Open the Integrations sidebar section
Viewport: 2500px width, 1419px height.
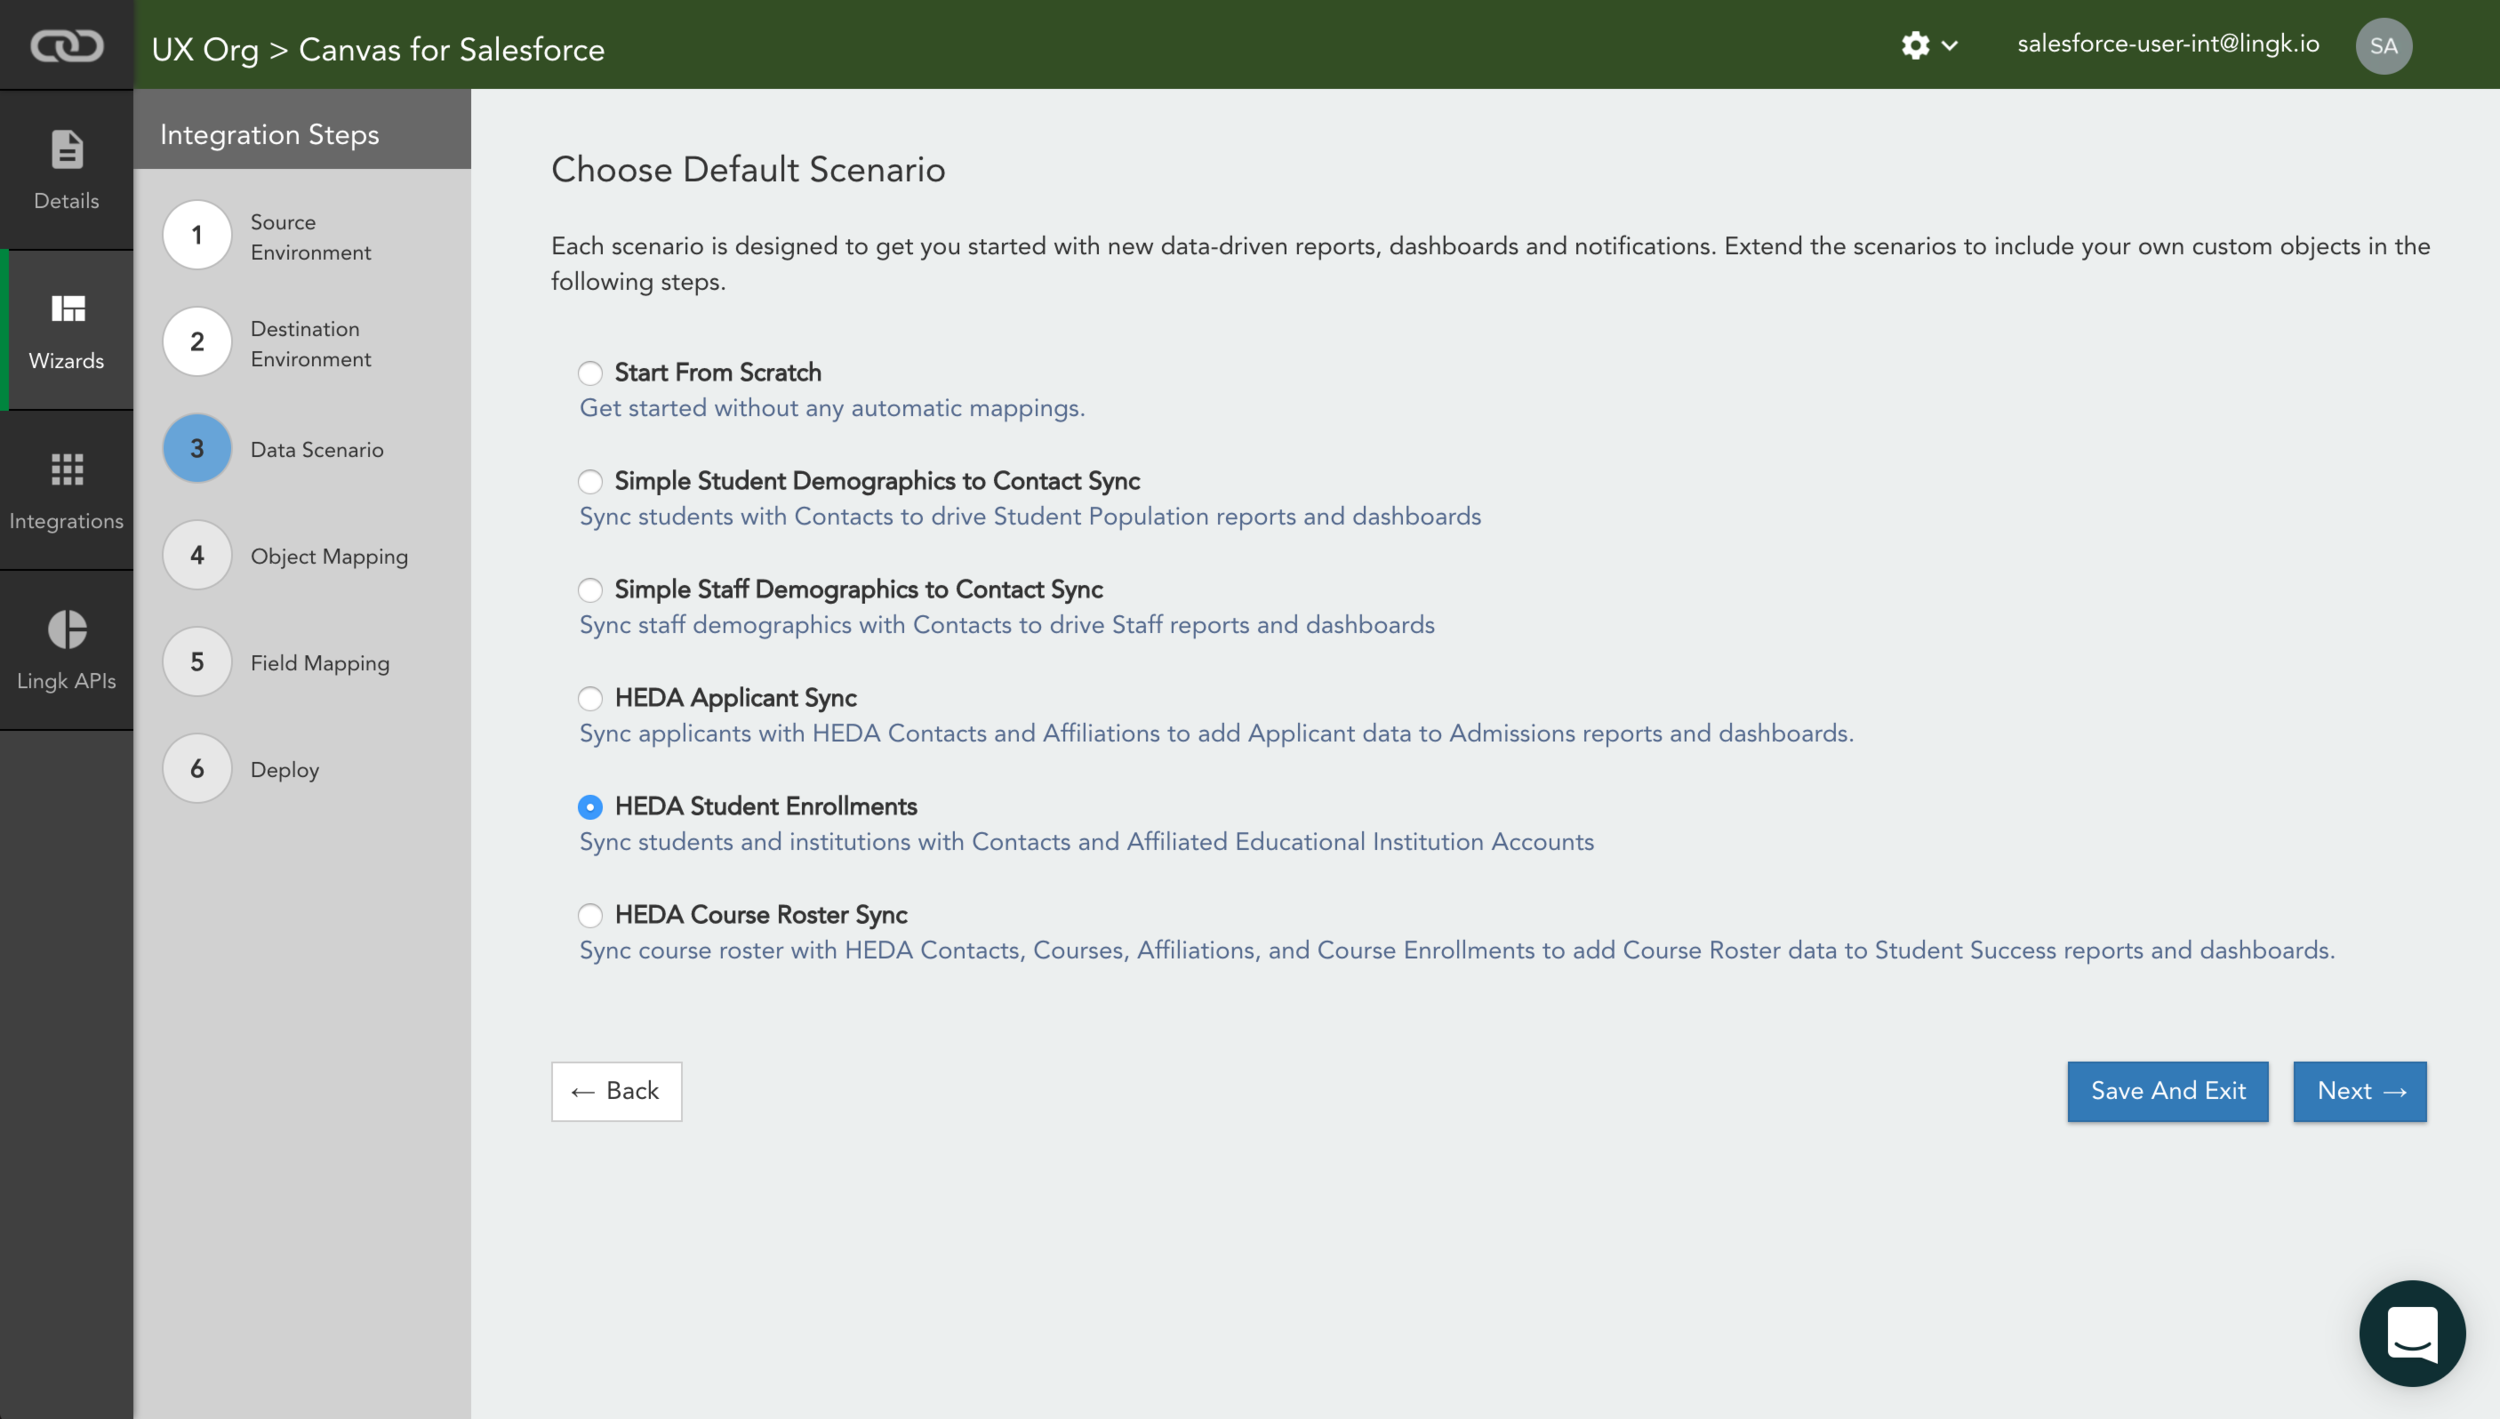66,491
